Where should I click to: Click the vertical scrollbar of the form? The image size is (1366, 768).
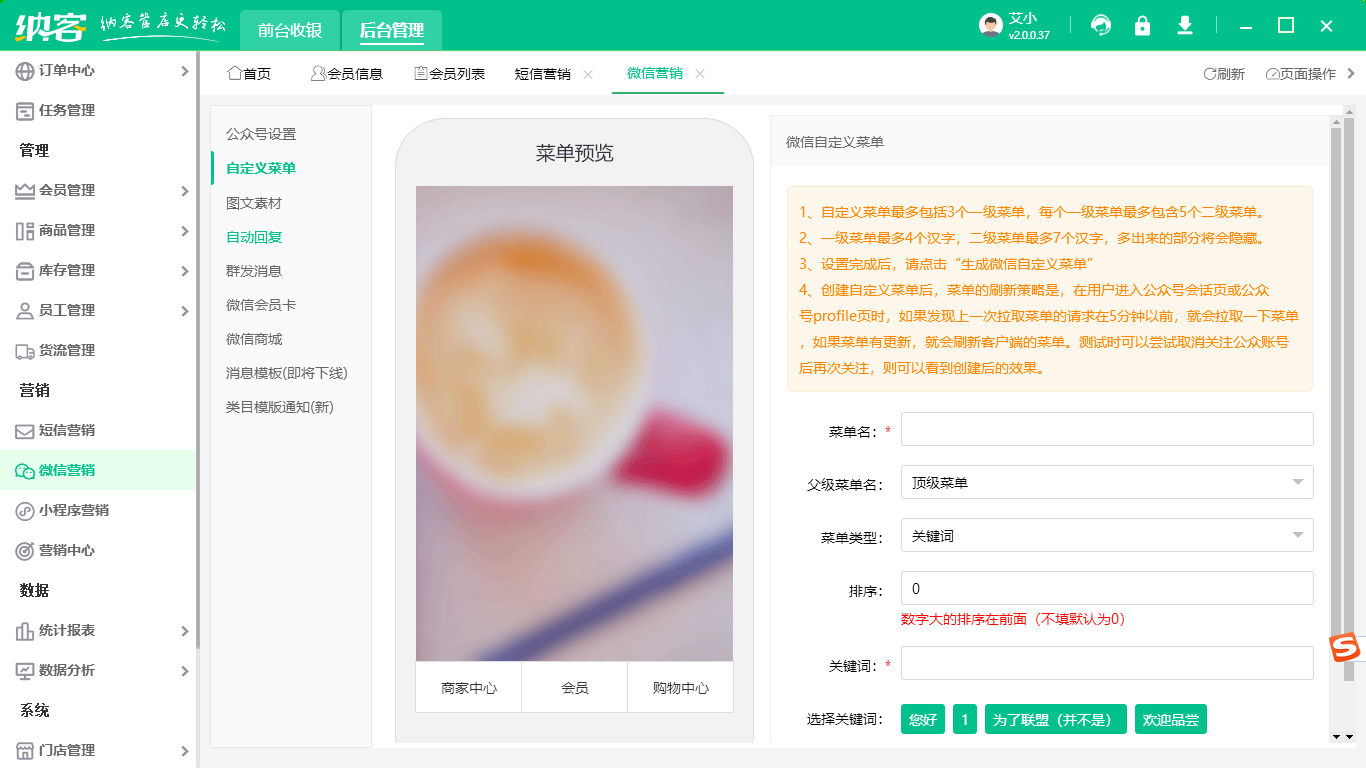pyautogui.click(x=1335, y=400)
